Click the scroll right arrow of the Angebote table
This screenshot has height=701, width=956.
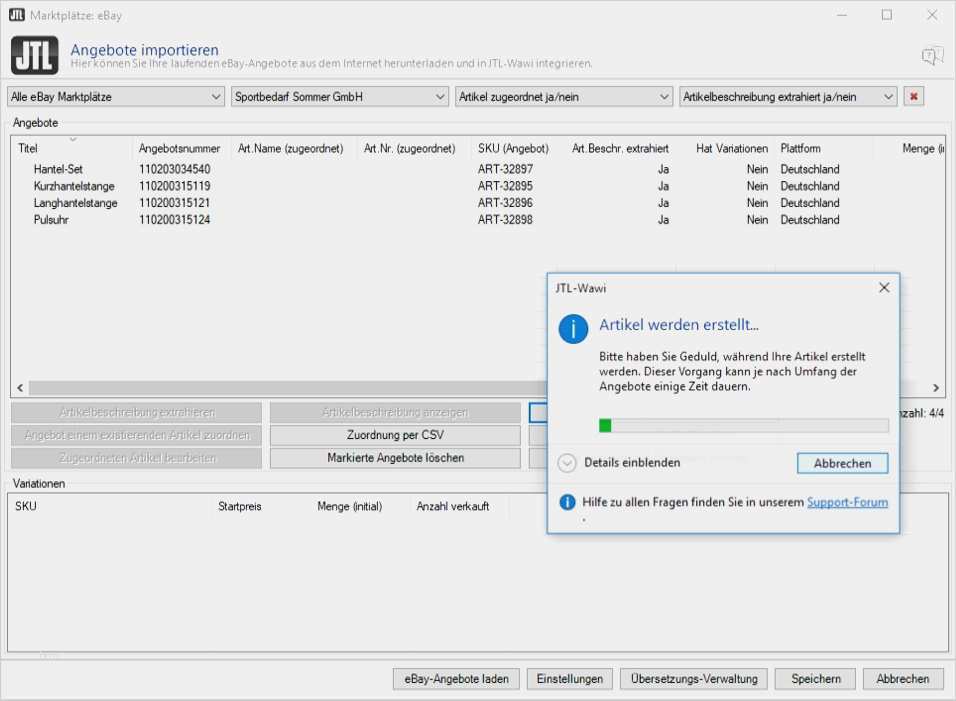tap(936, 388)
